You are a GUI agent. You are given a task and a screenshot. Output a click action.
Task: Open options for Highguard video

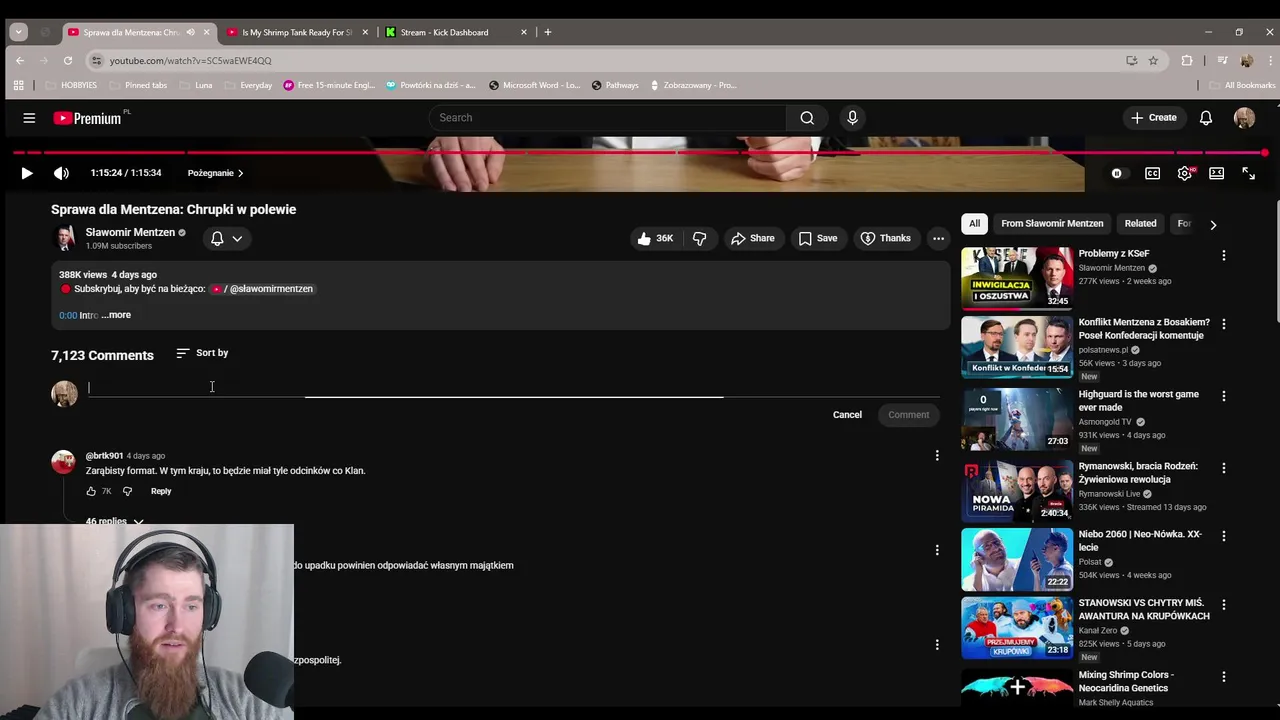tap(1223, 396)
